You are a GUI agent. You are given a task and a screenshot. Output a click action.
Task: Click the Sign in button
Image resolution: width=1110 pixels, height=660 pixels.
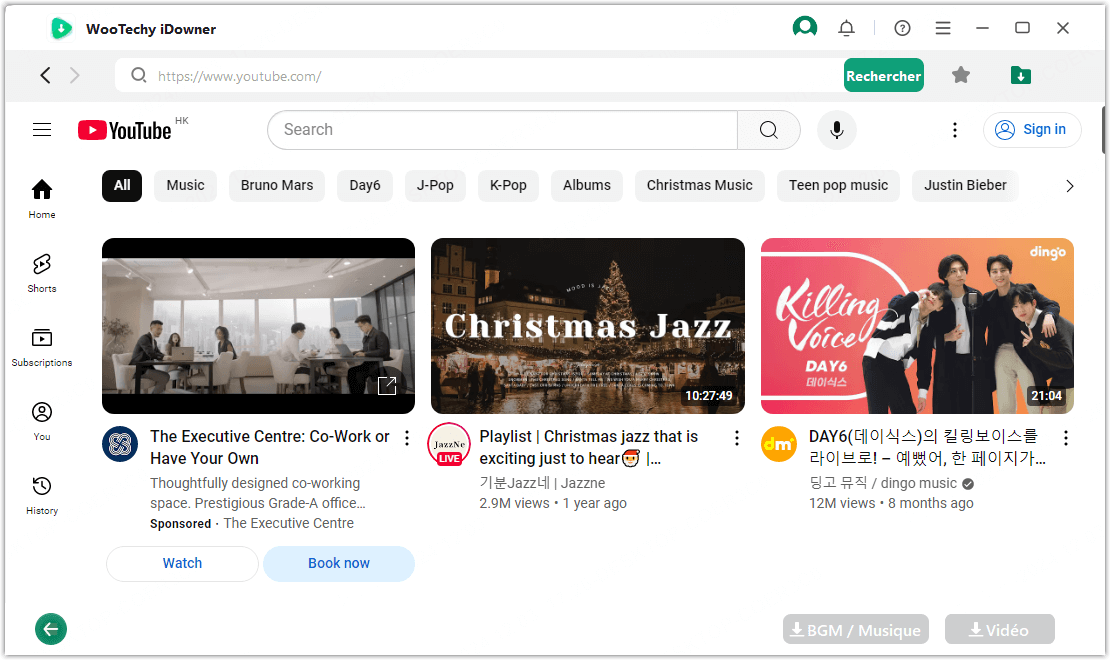point(1032,130)
